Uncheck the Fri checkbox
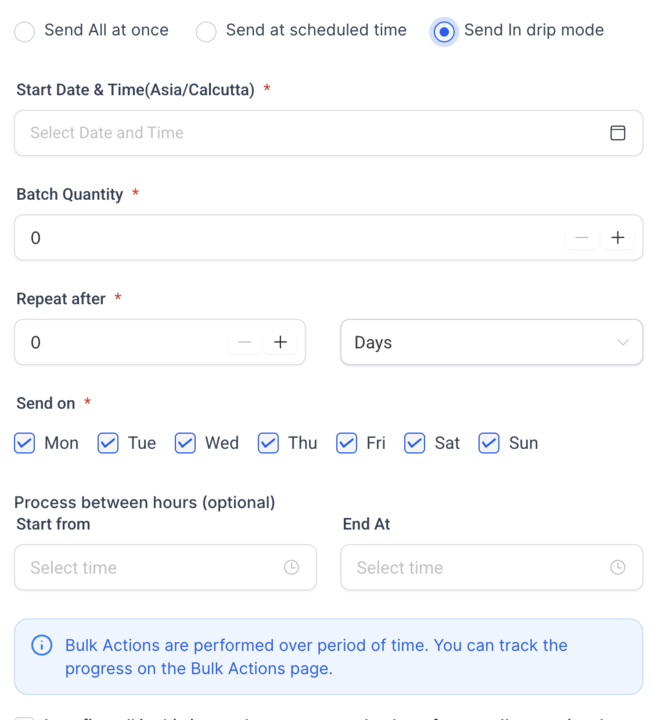Screen dimensions: 669x720 [347, 443]
